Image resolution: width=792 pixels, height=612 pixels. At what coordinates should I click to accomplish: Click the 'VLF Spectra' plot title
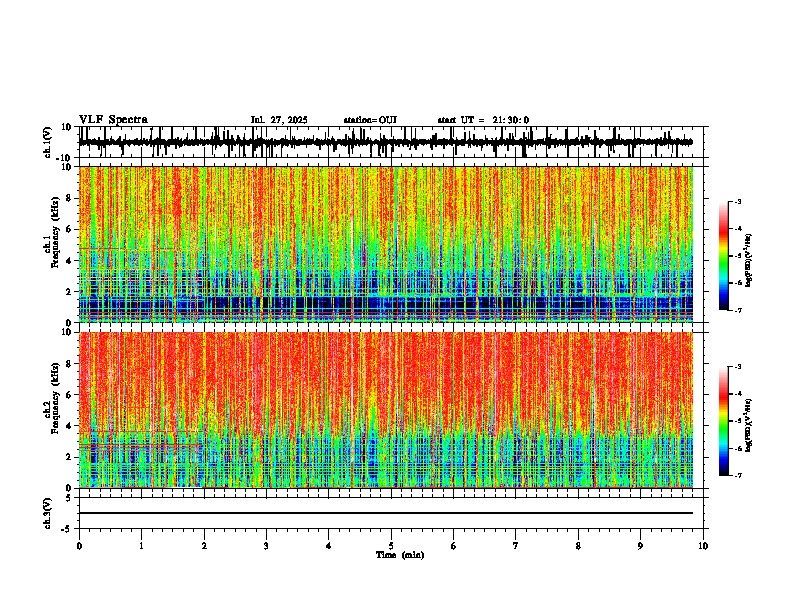114,120
